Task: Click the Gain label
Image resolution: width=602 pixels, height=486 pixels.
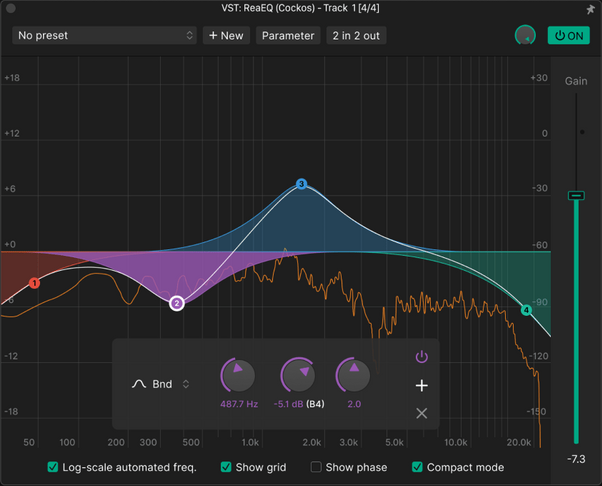Action: pos(576,81)
